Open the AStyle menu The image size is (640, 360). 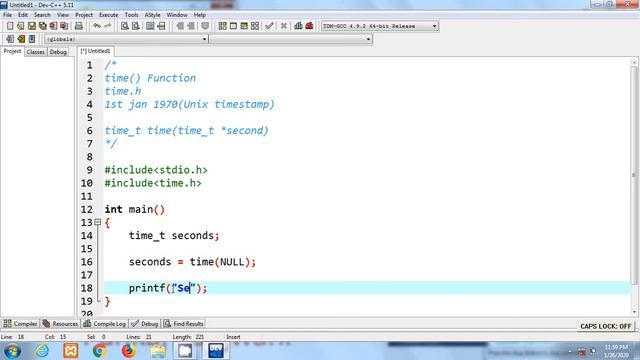click(152, 15)
